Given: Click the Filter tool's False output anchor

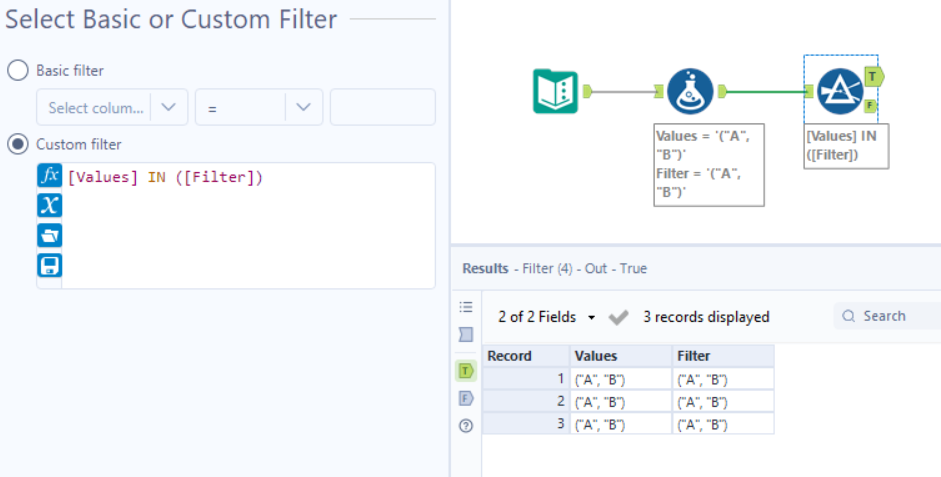Looking at the screenshot, I should coord(871,105).
